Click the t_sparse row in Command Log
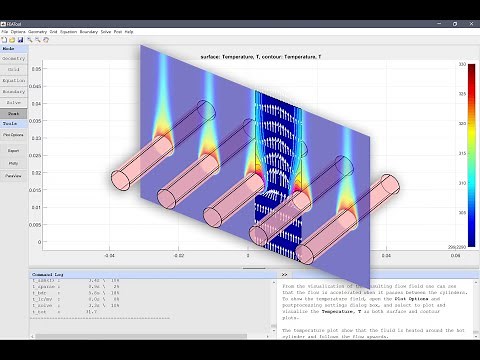Screen dimensions: 480x360 76,287
